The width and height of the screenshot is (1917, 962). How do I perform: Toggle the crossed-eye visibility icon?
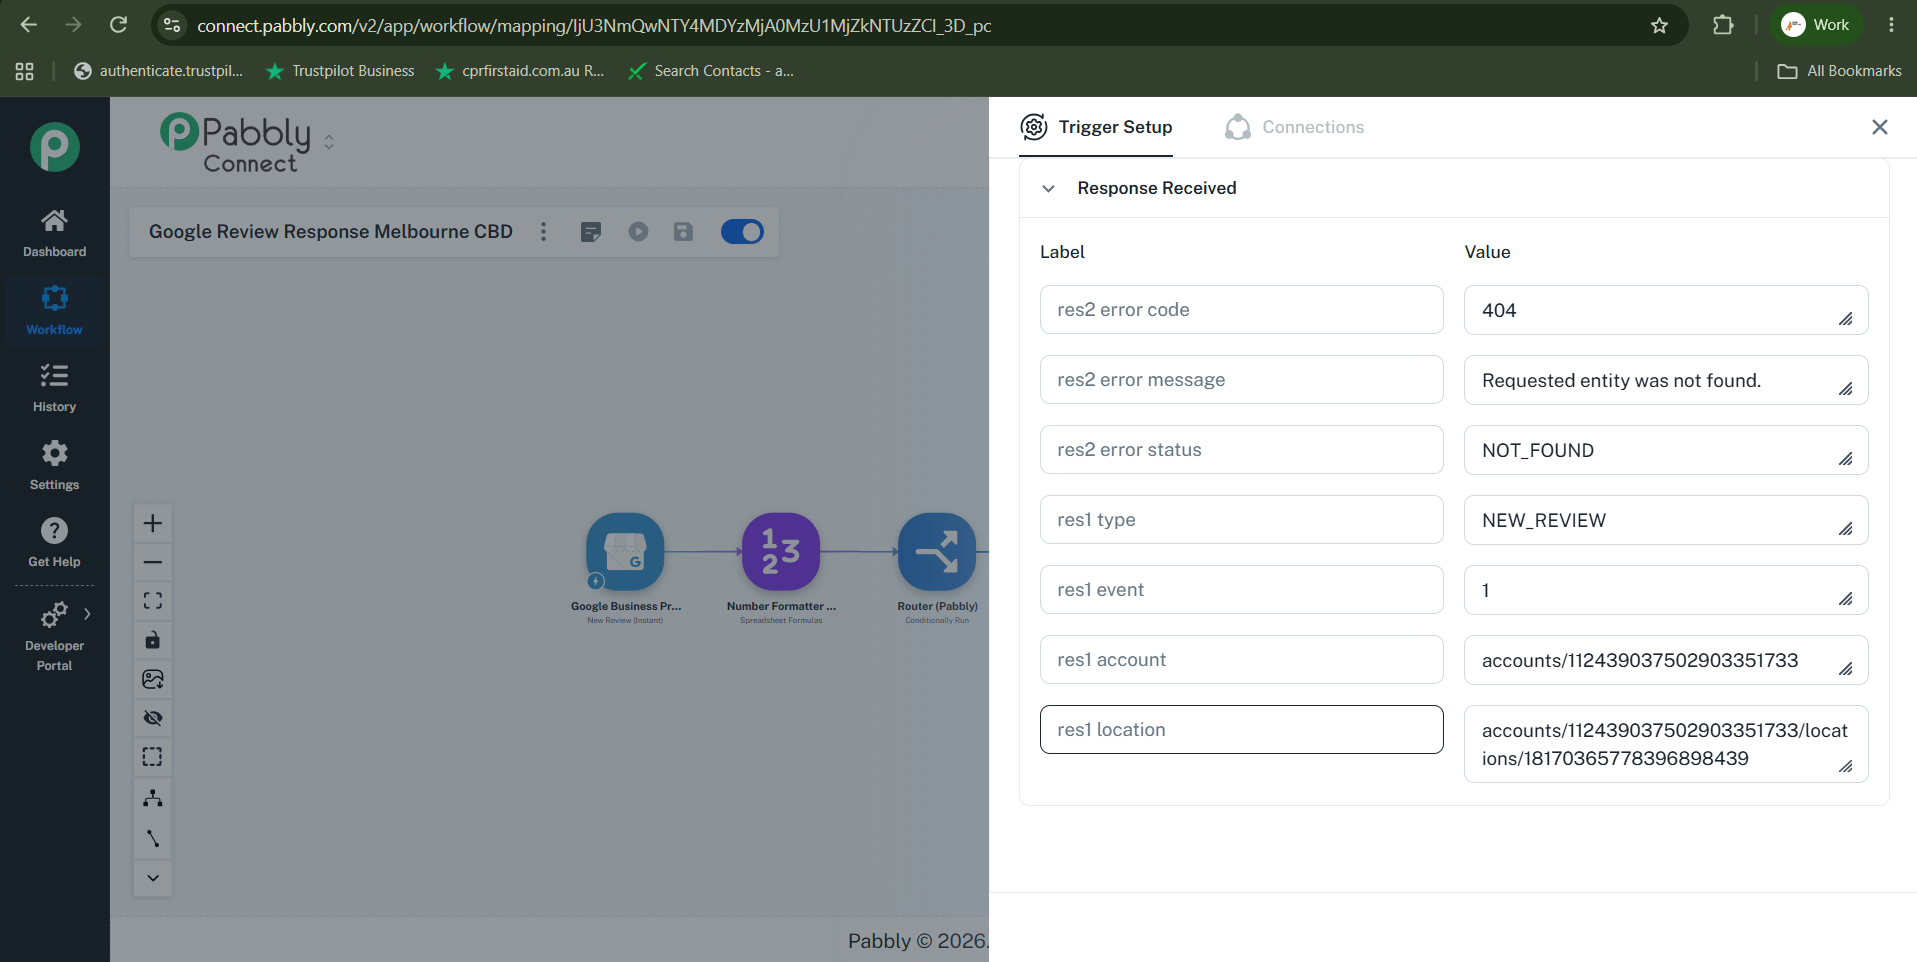tap(153, 718)
